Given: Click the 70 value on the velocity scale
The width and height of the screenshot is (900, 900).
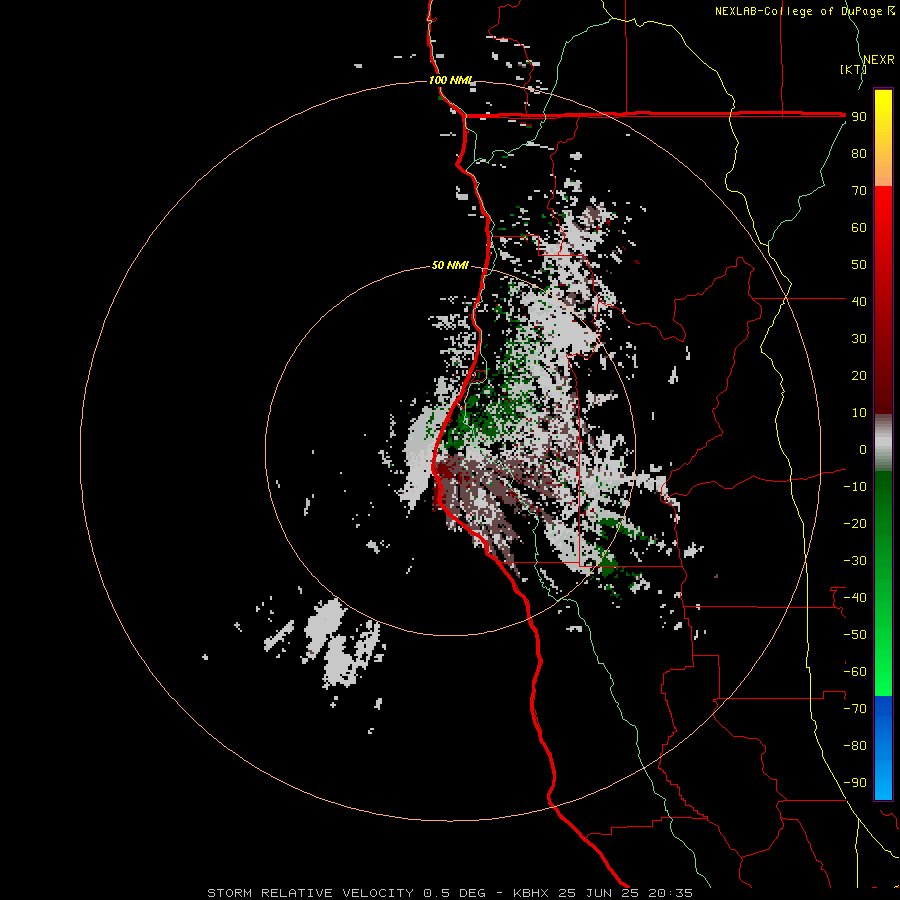Looking at the screenshot, I should point(859,191).
